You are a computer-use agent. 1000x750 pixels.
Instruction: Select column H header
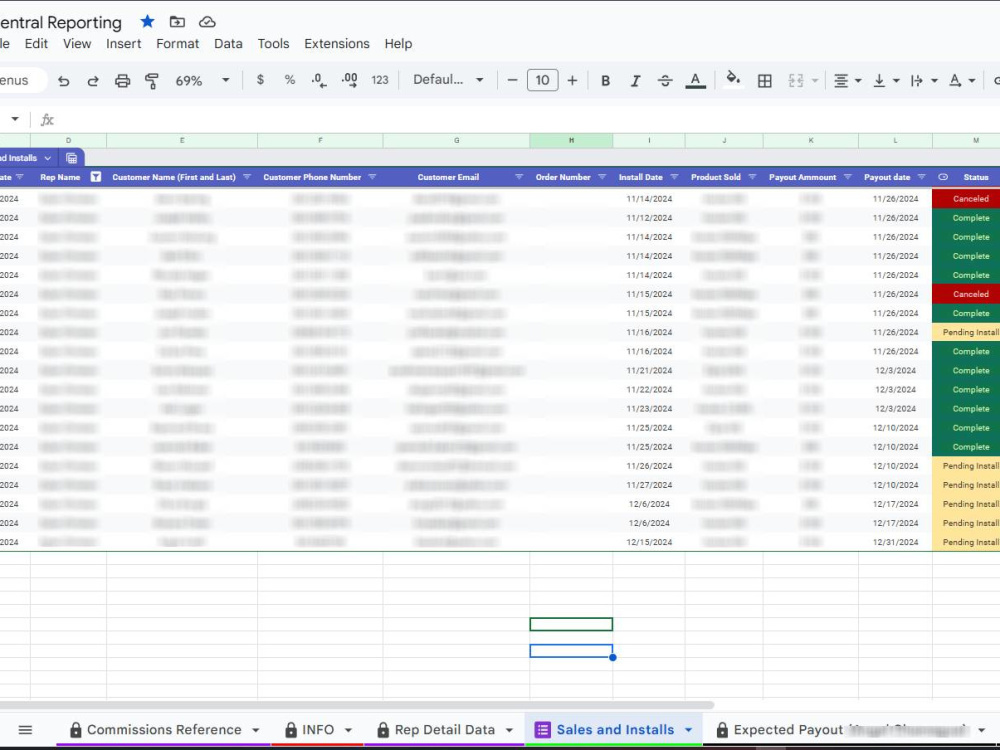(571, 140)
